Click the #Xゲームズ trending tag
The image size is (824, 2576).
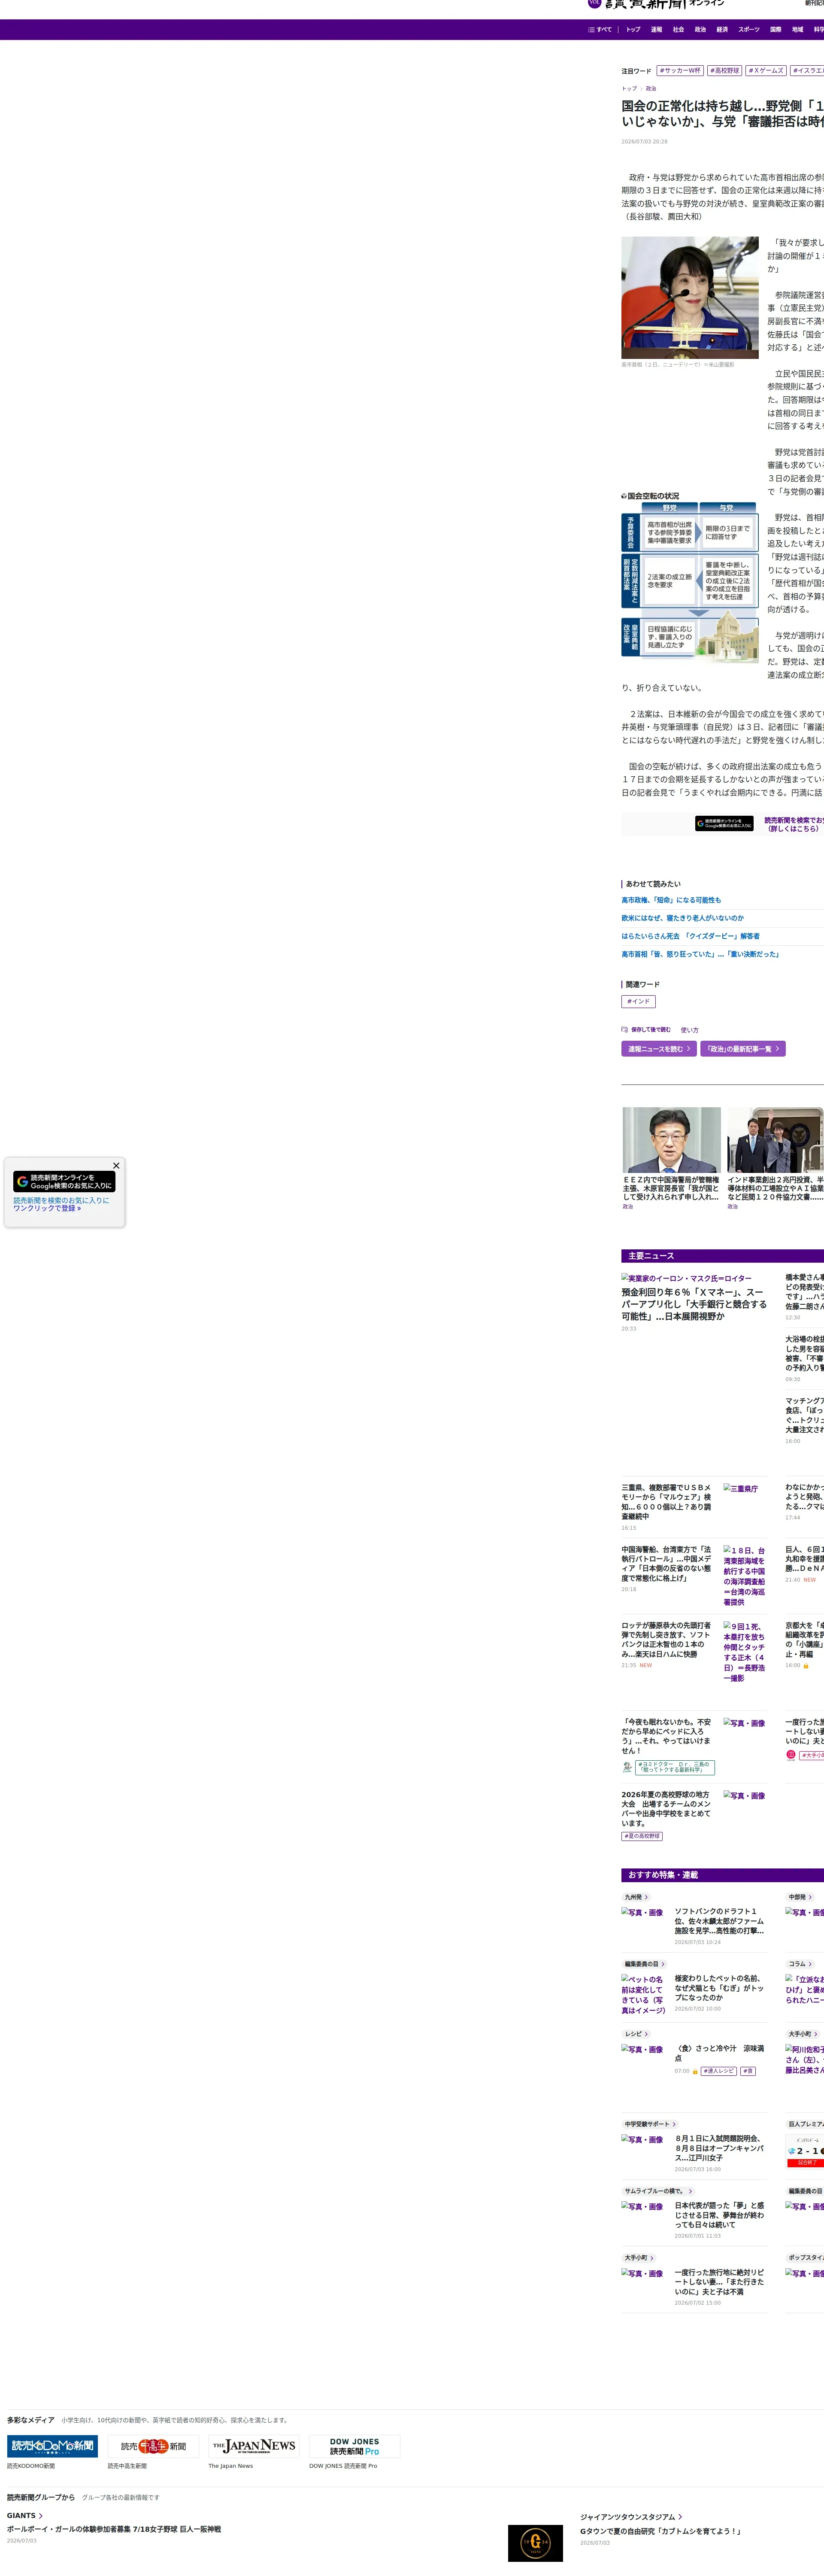click(766, 71)
